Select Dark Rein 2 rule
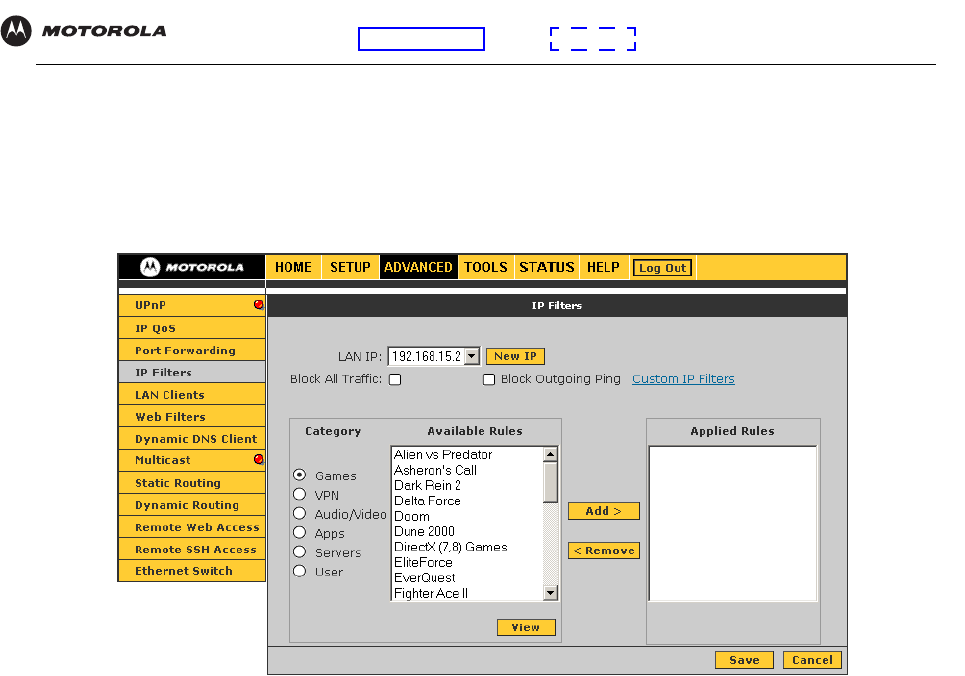Viewport: 965px width, 676px height. coord(467,485)
